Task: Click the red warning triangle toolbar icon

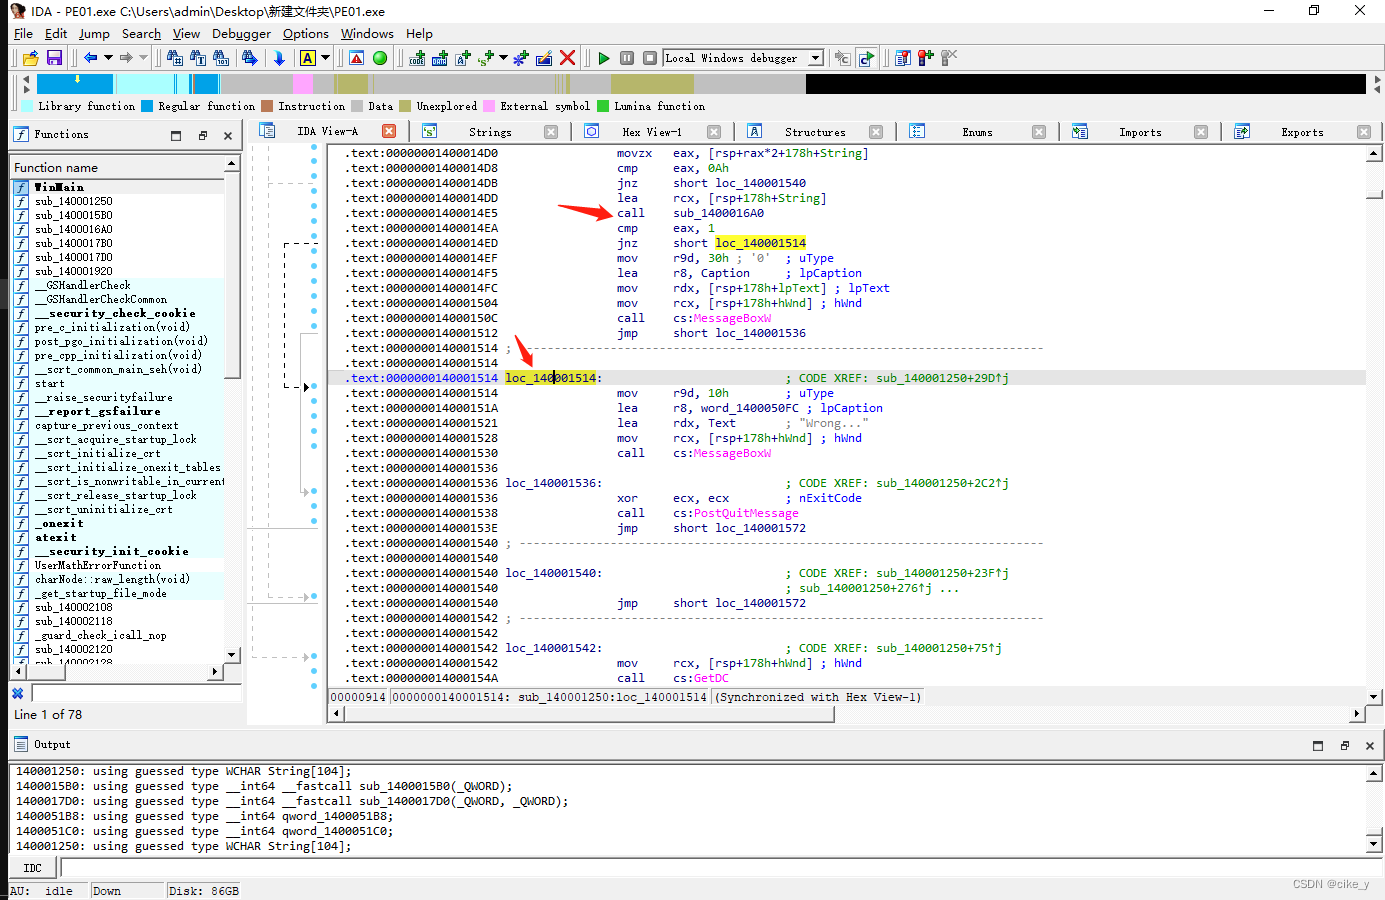Action: pyautogui.click(x=356, y=58)
